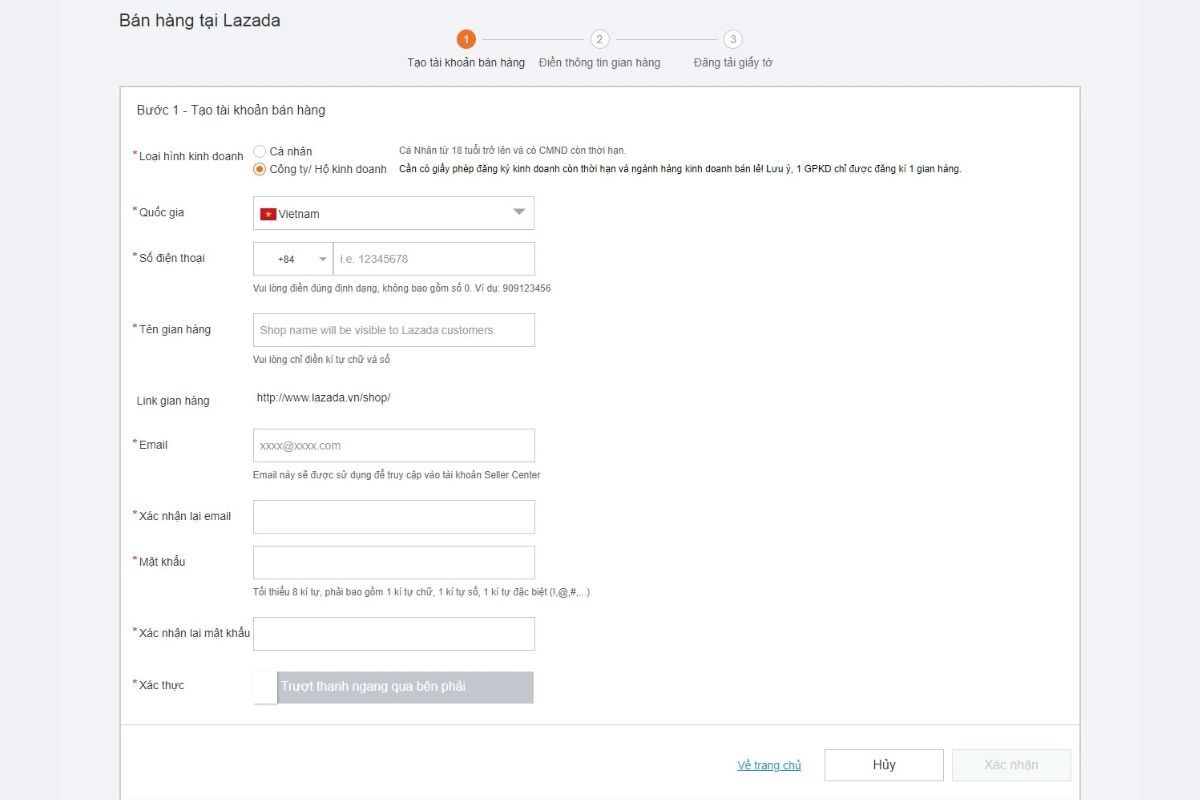Screen dimensions: 1200x800
Task: Click the Xác nhận lại email field
Action: (x=394, y=517)
